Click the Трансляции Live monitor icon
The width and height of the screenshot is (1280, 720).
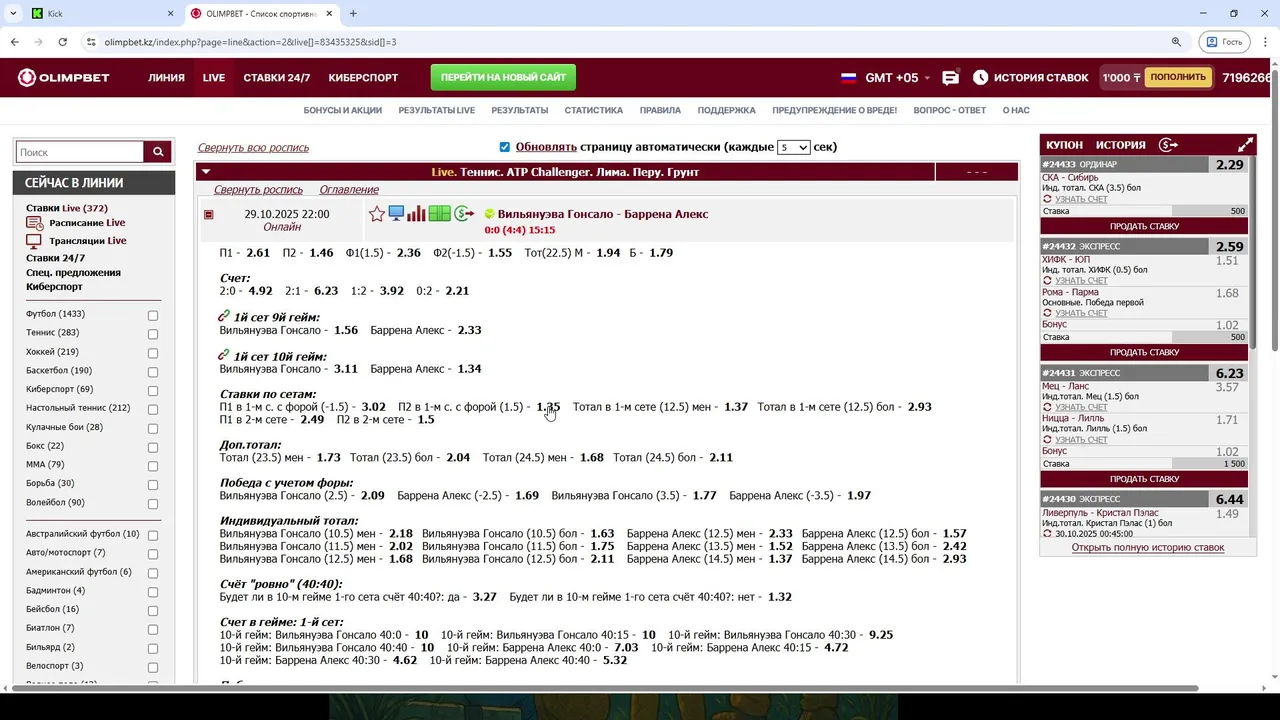pos(35,241)
